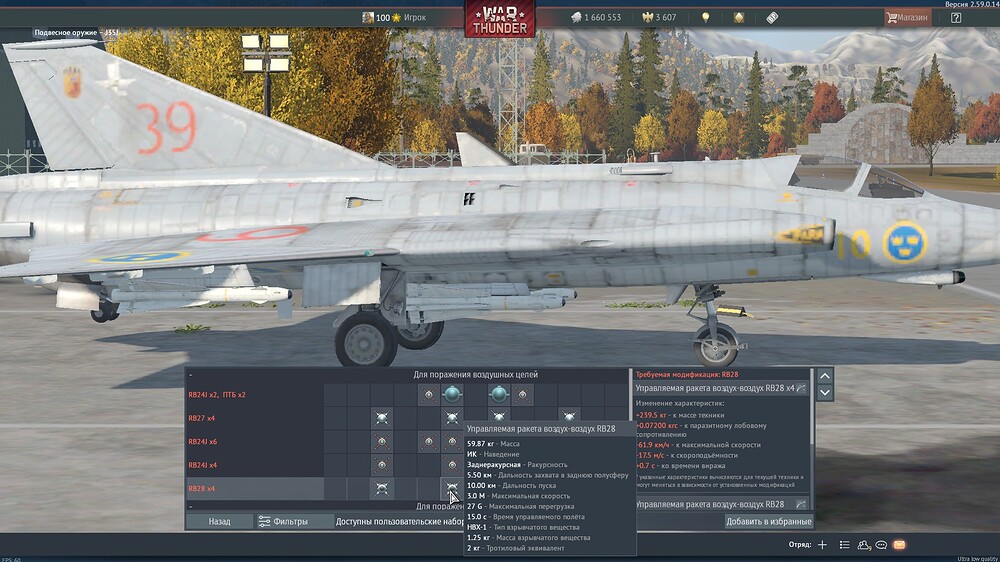The height and width of the screenshot is (562, 1000).
Task: Click the player avatar next to level 100
Action: [x=368, y=18]
